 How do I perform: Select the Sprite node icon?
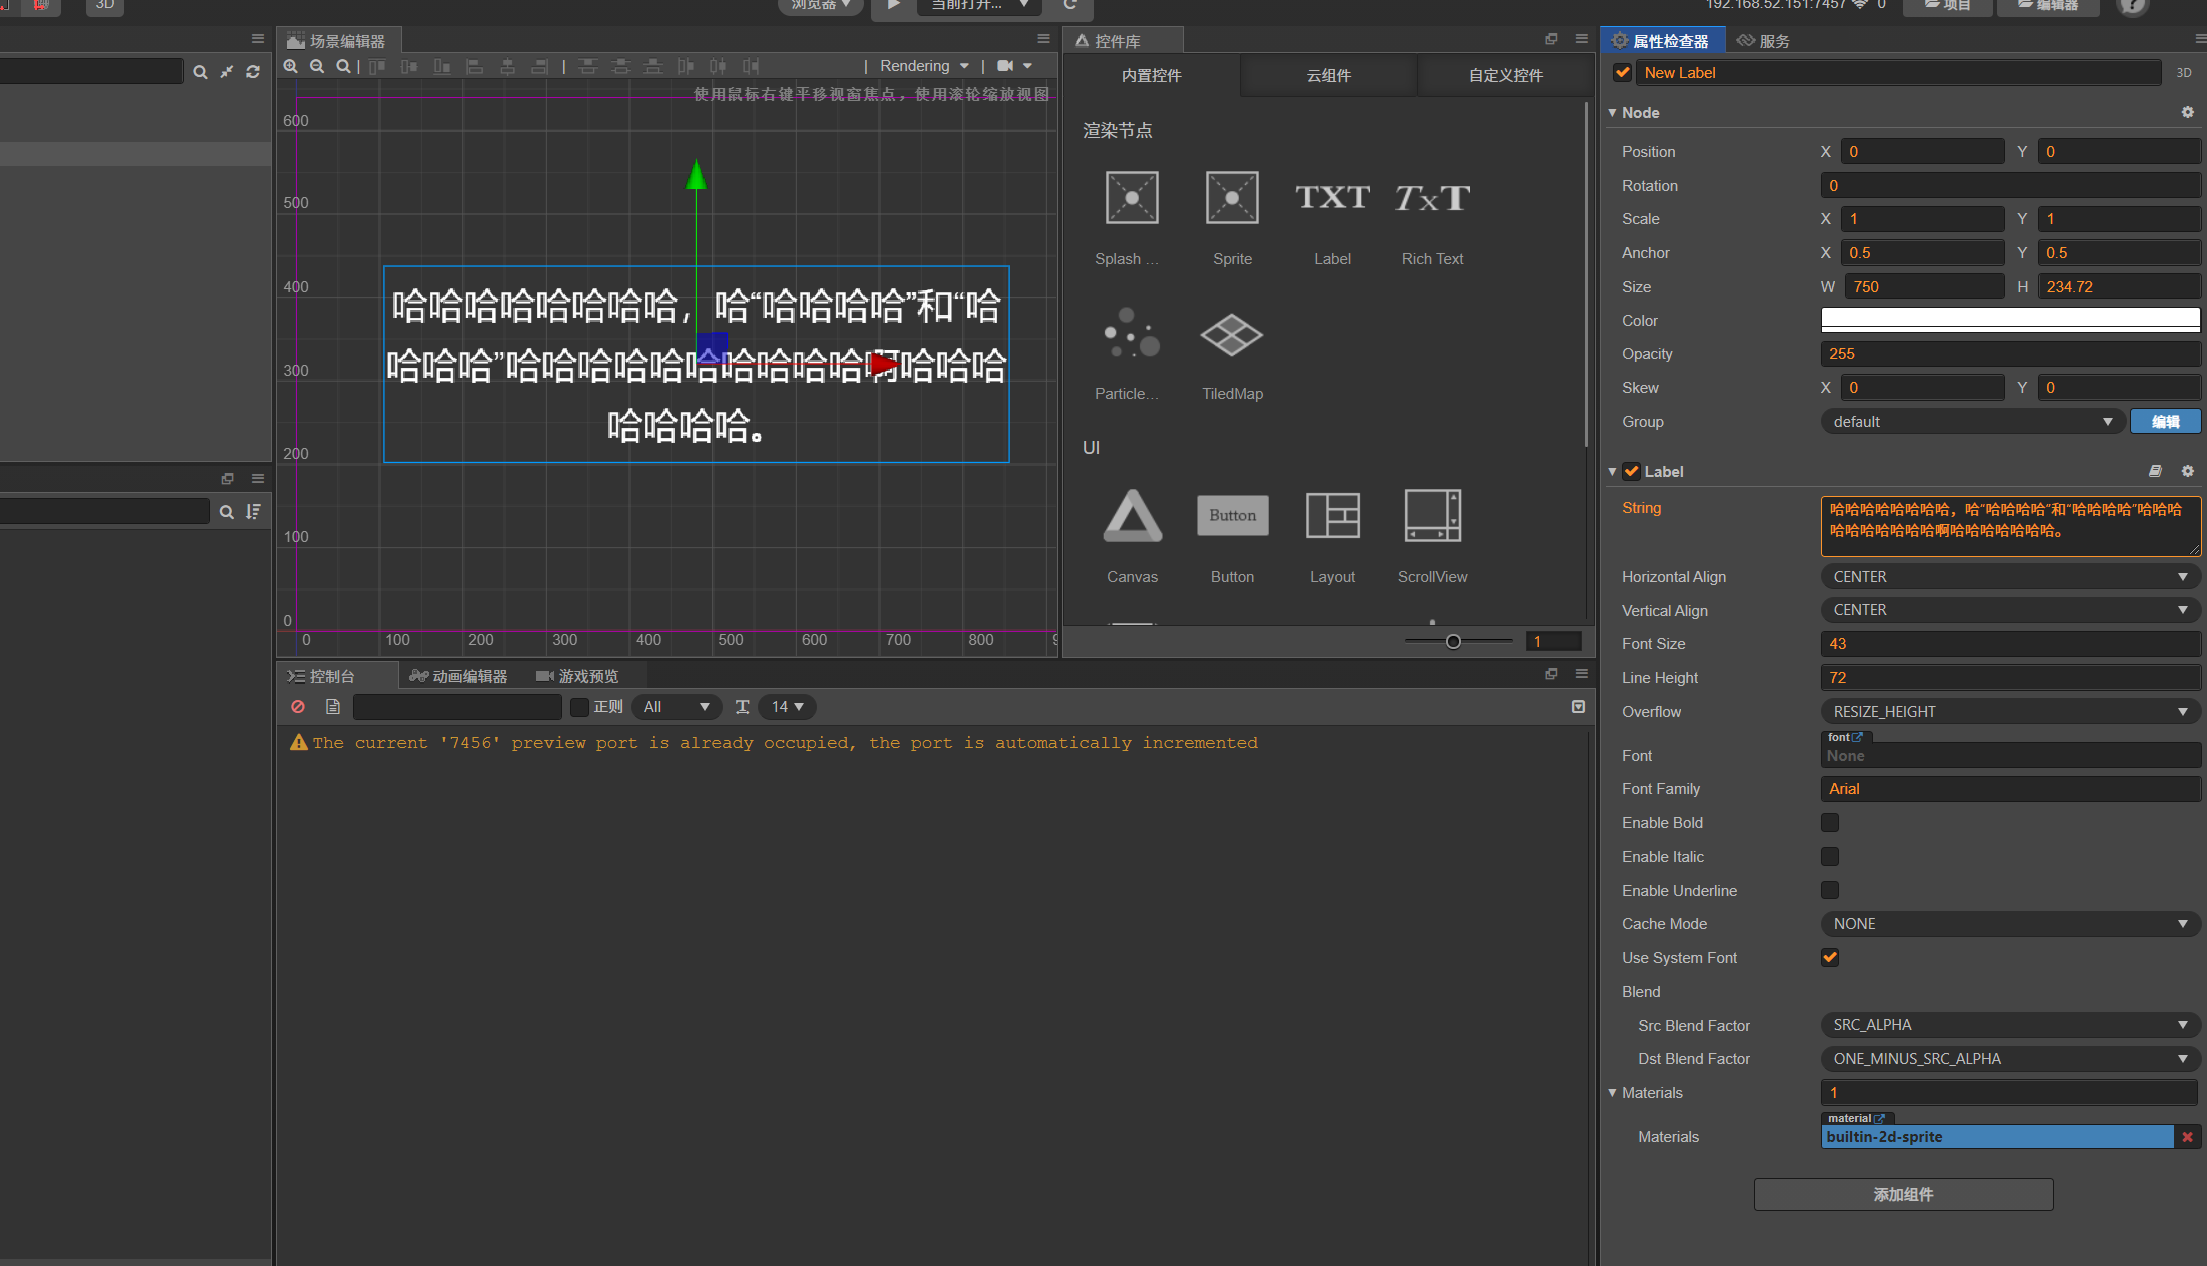click(1232, 198)
